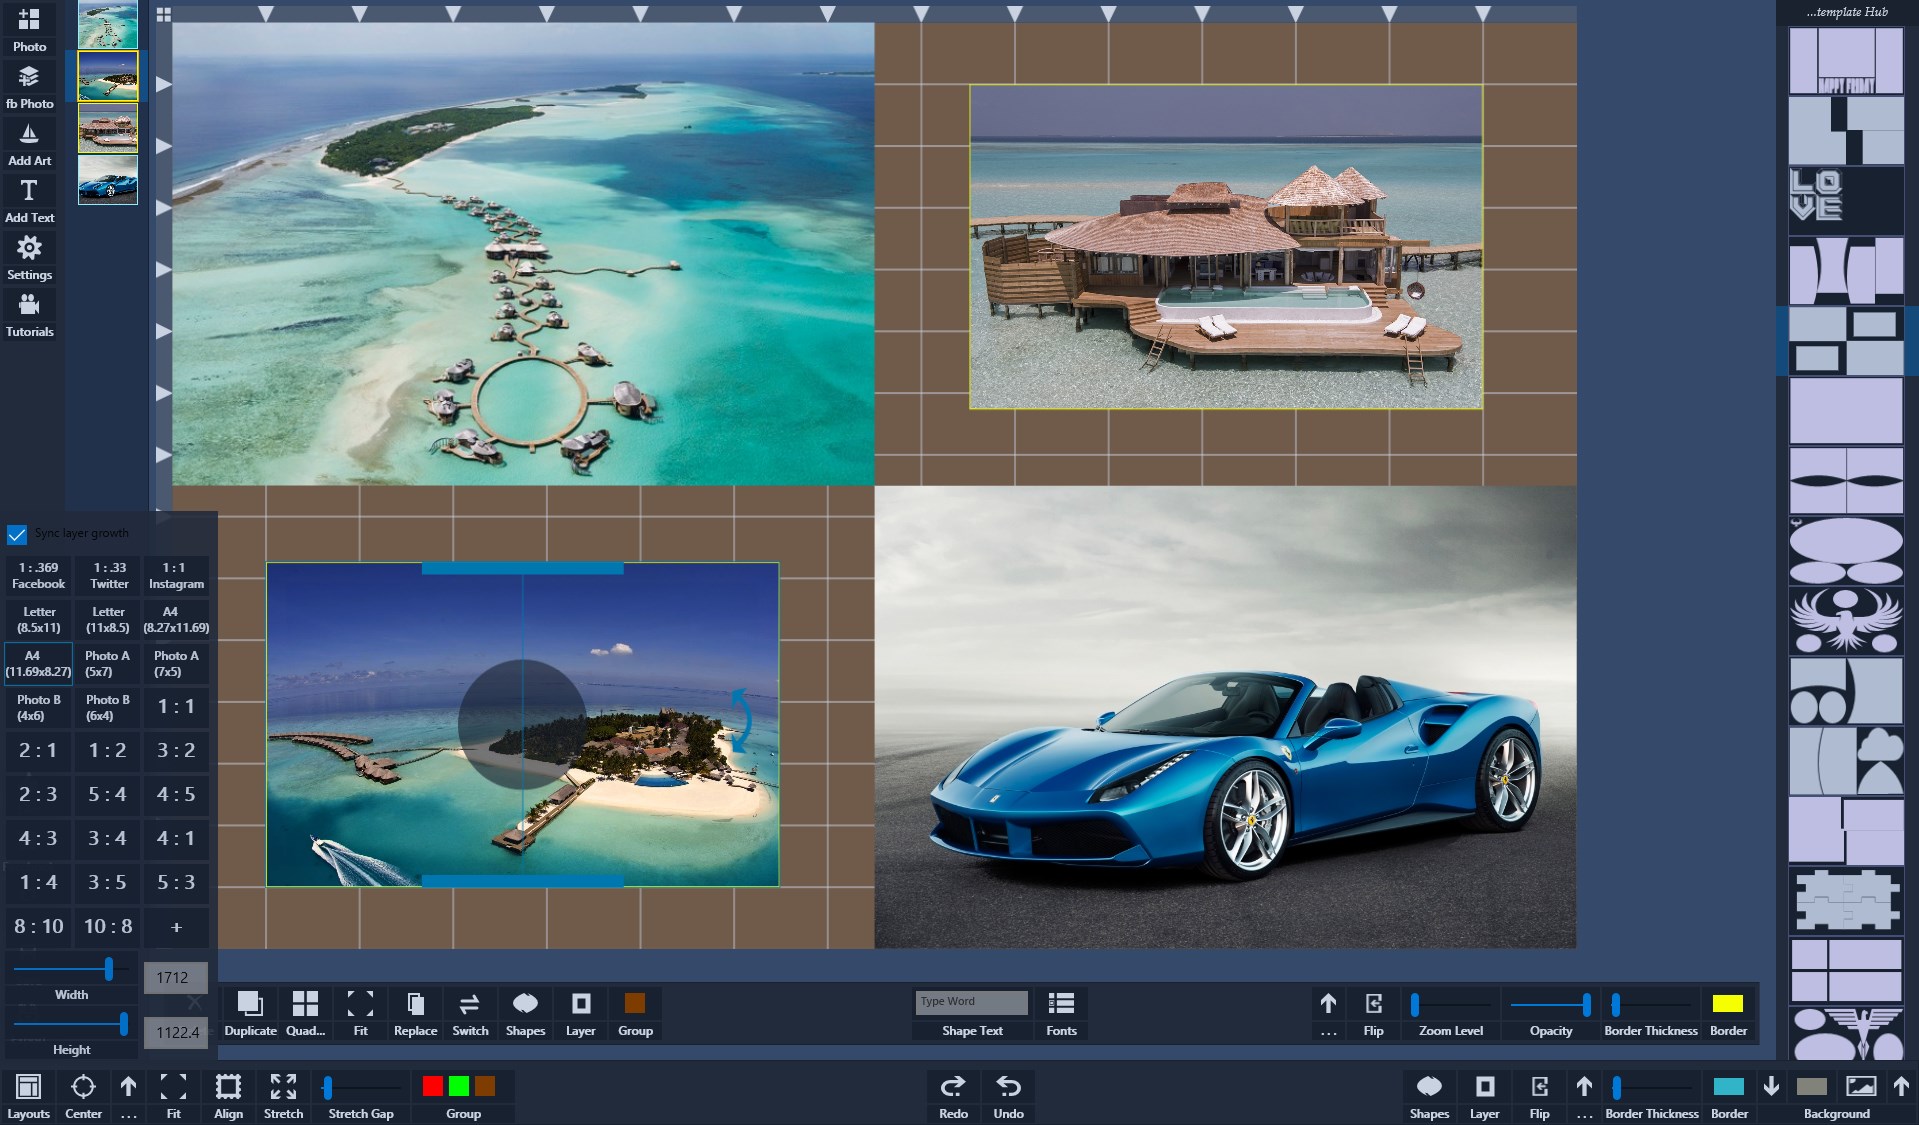Toggle the Sync layer growth checkbox
The image size is (1919, 1125).
coord(16,533)
